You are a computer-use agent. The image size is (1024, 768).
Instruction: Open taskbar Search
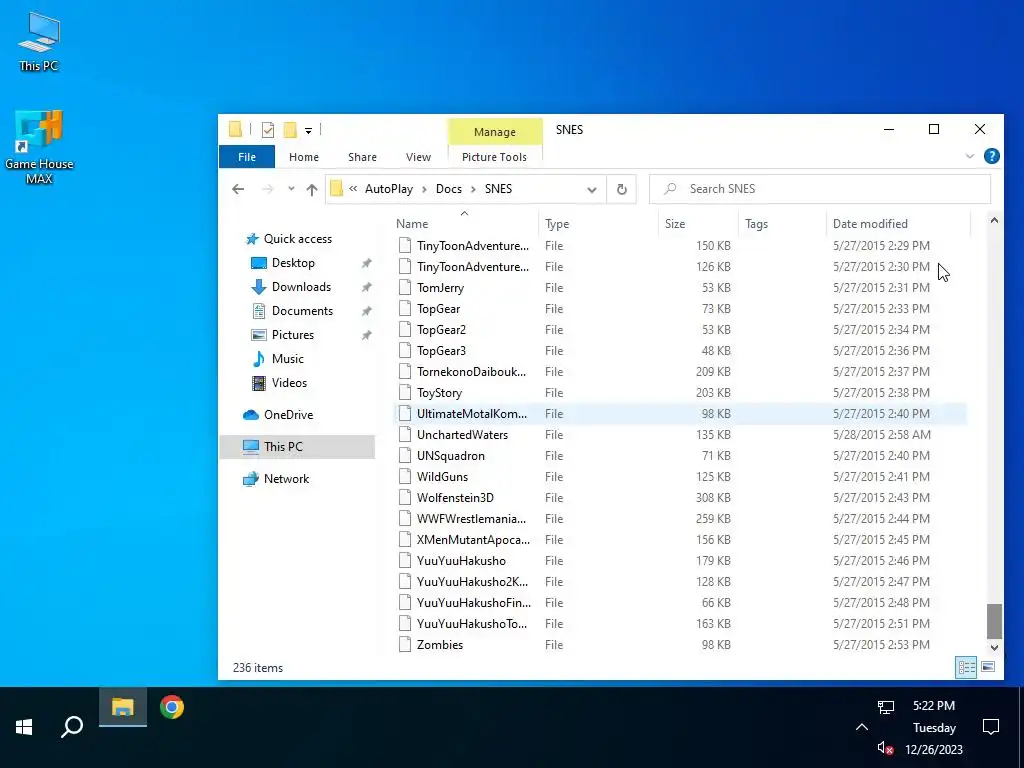(x=72, y=728)
